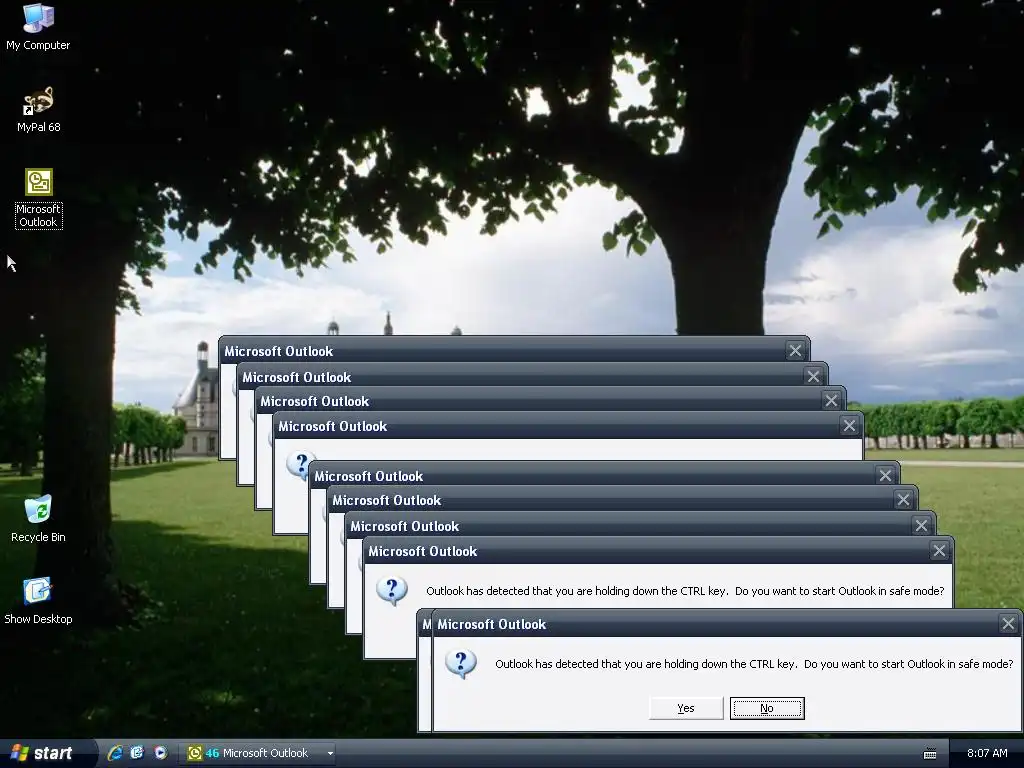Image resolution: width=1024 pixels, height=768 pixels.
Task: Close the frontmost Microsoft Outlook dialog
Action: pyautogui.click(x=1008, y=624)
